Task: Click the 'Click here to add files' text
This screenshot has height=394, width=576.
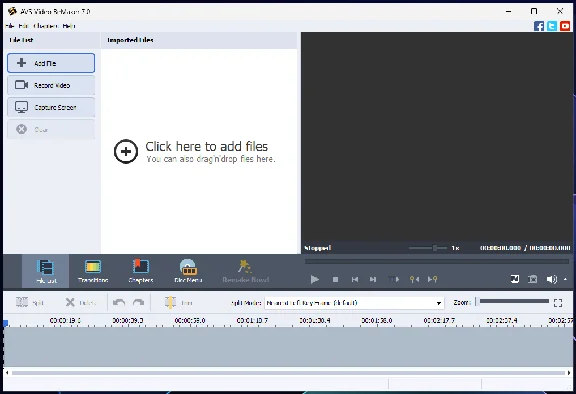Action: pos(206,147)
